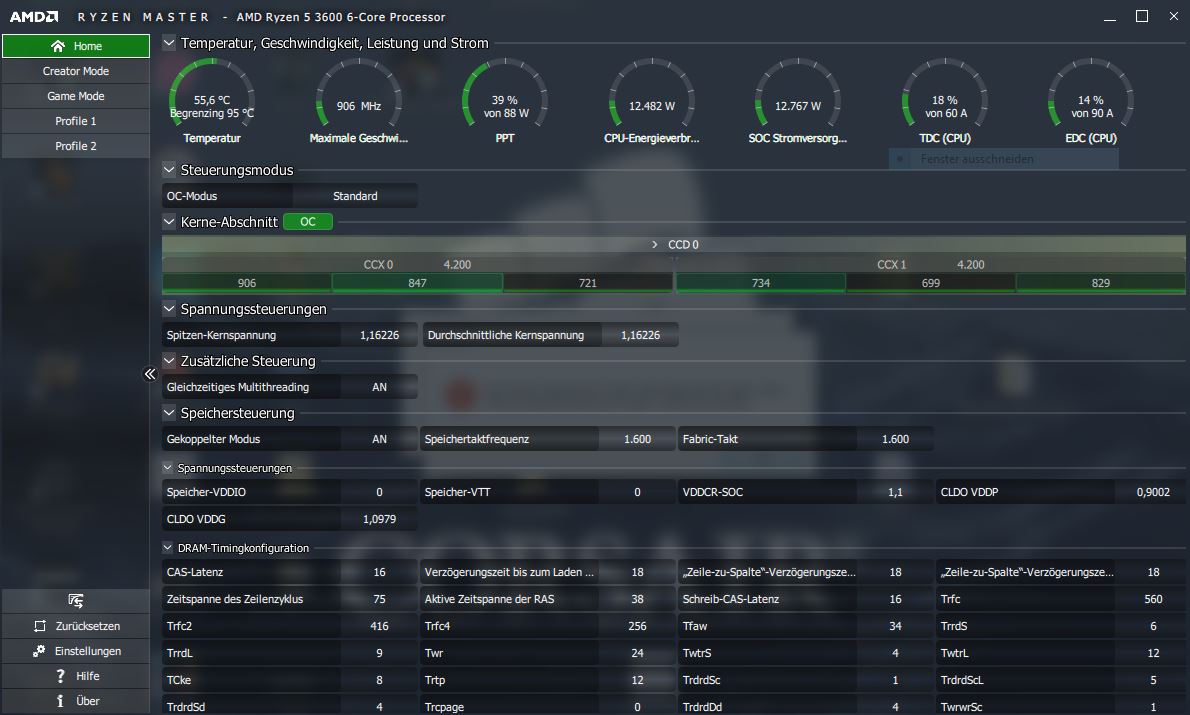Toggle the green OC badge
Viewport: 1190px width, 715px height.
point(307,222)
